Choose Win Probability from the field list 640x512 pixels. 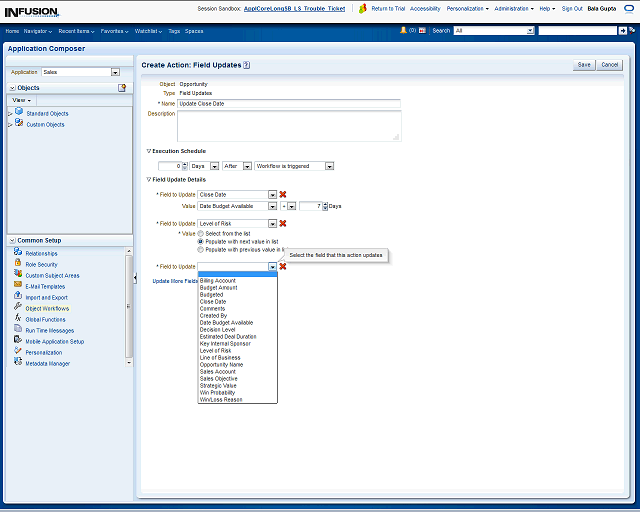[x=216, y=393]
